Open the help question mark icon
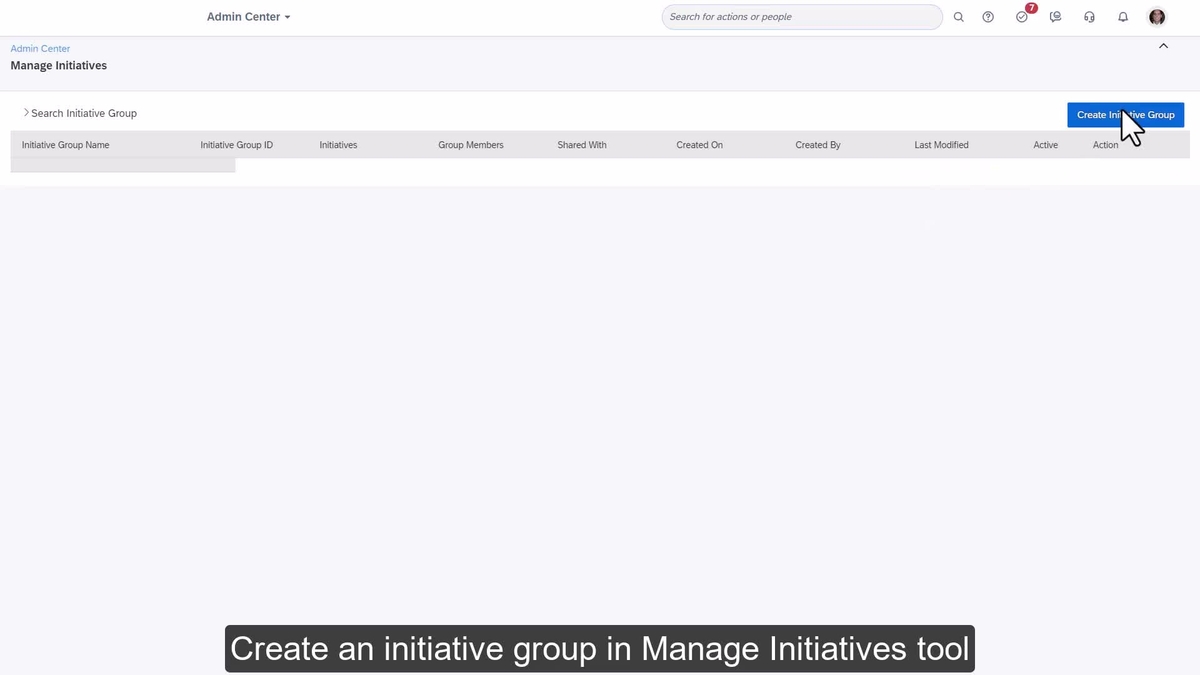The height and width of the screenshot is (675, 1200). 988,17
